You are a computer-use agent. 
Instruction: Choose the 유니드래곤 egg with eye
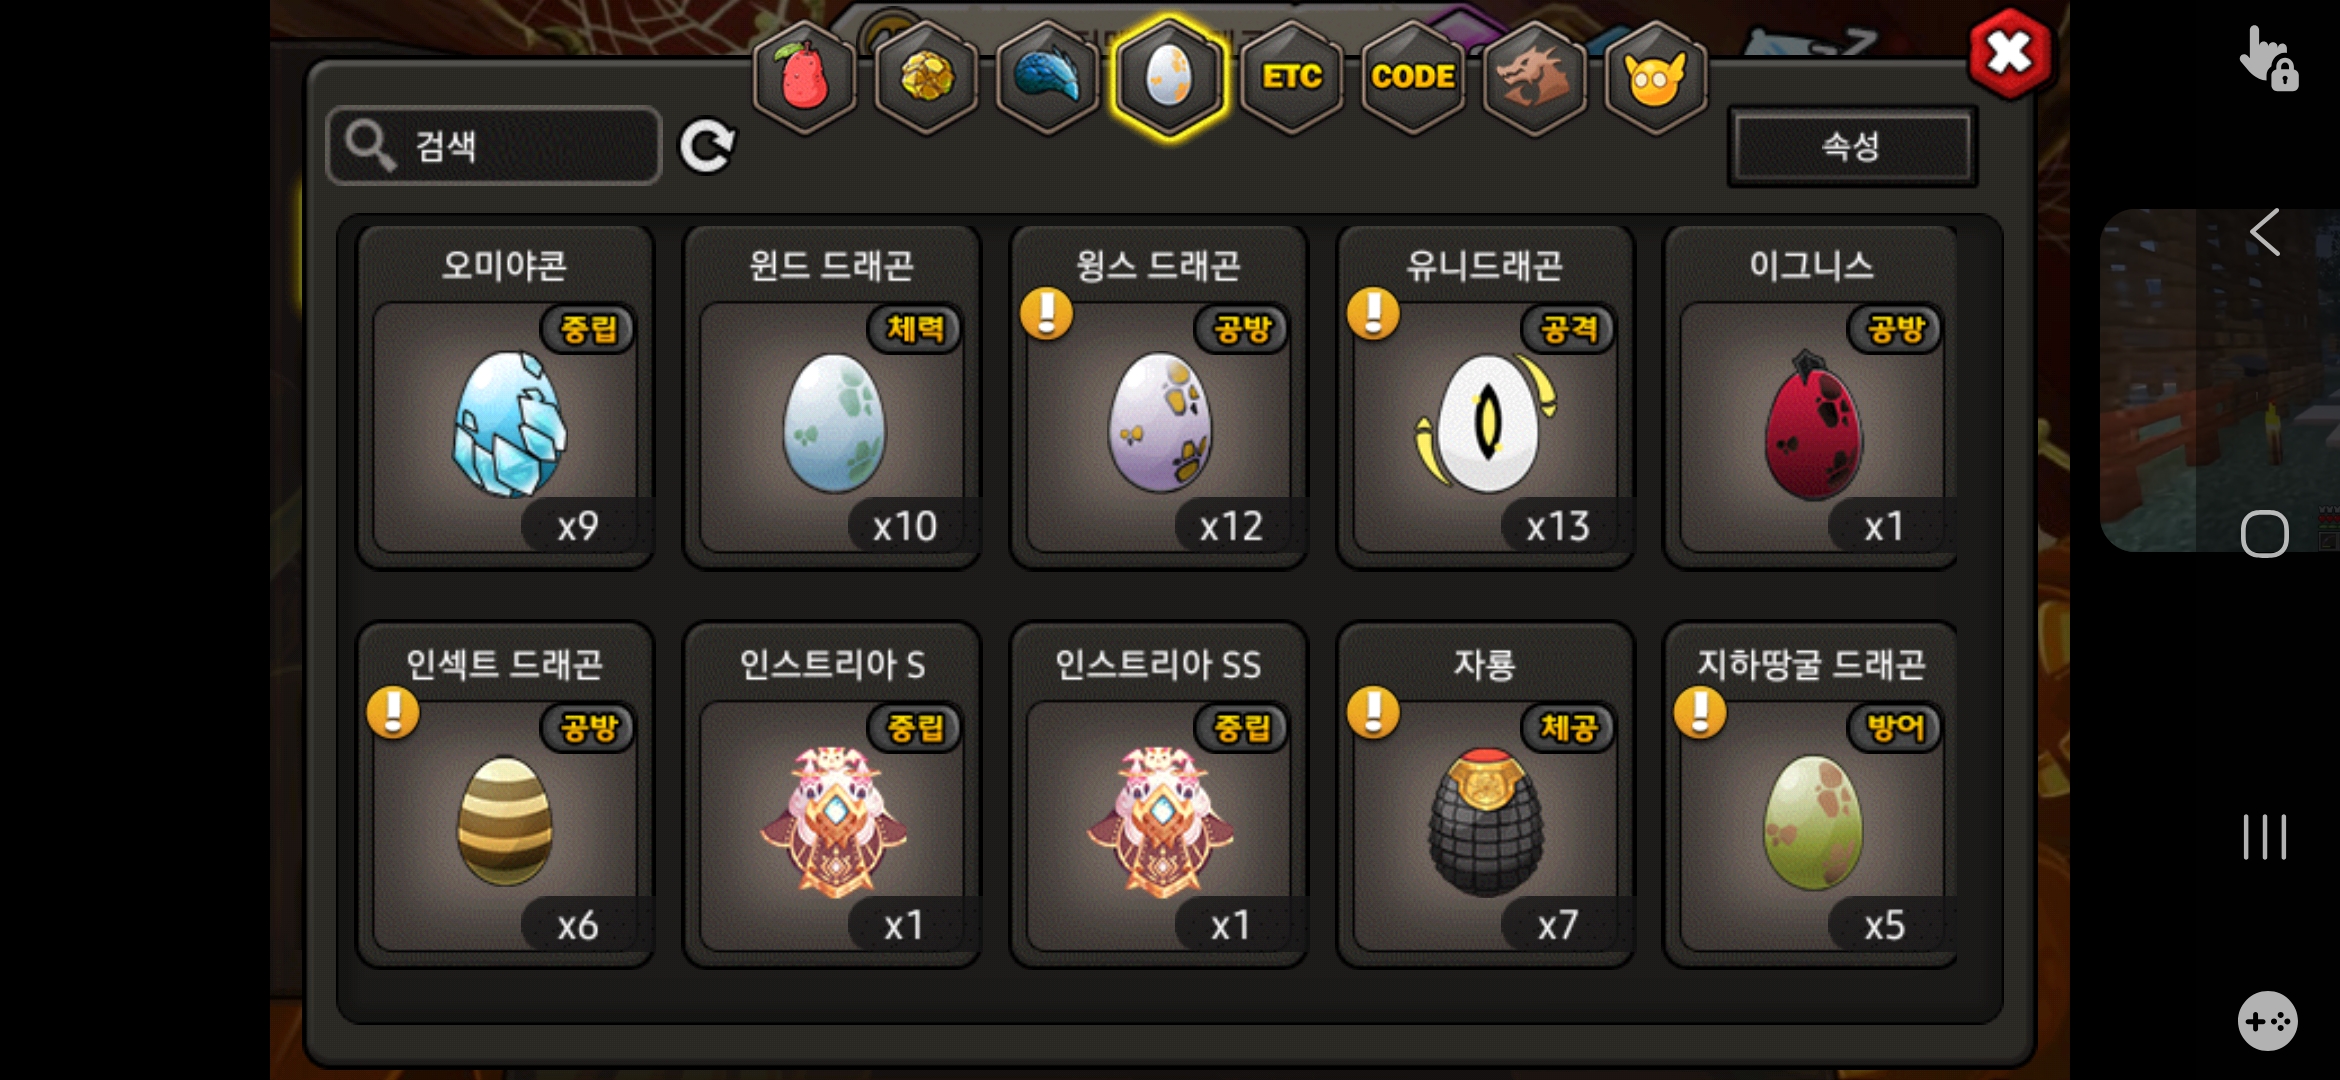tap(1486, 398)
